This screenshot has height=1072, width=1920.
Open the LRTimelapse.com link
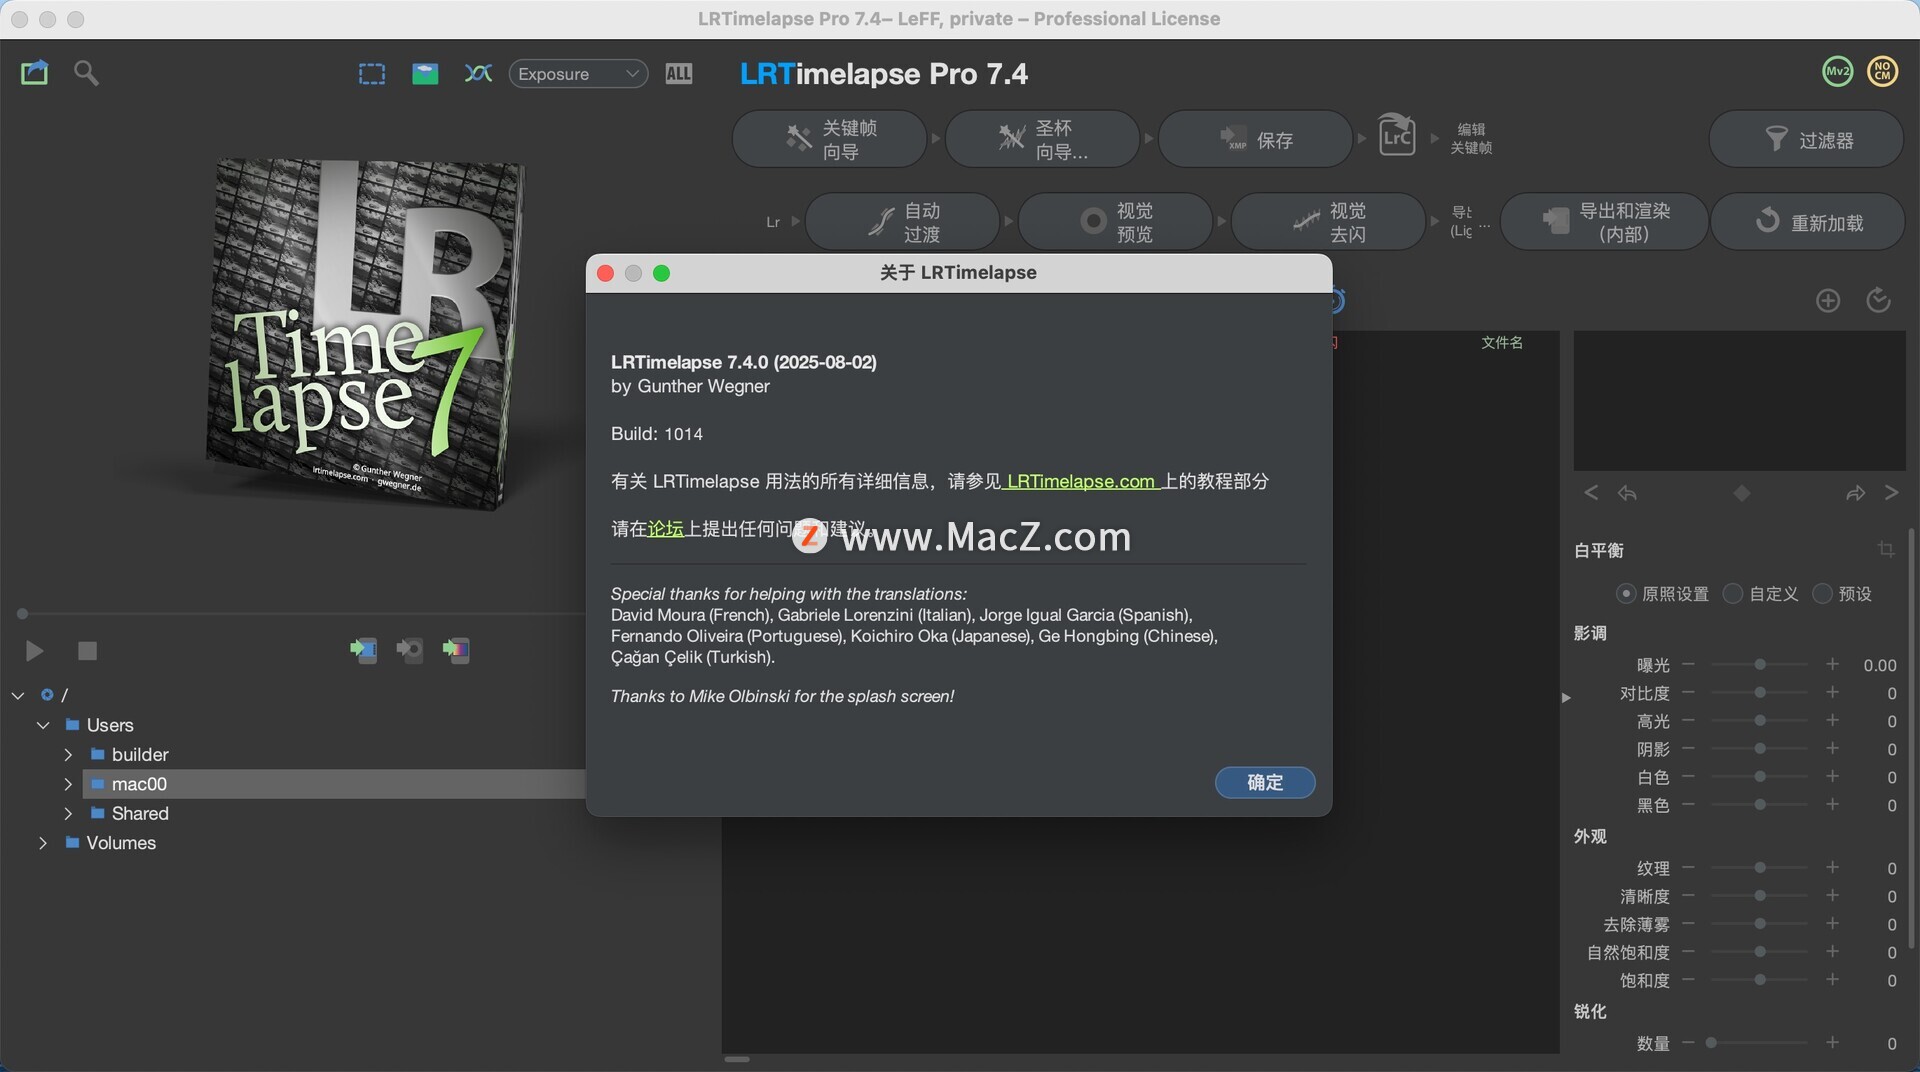tap(1080, 481)
